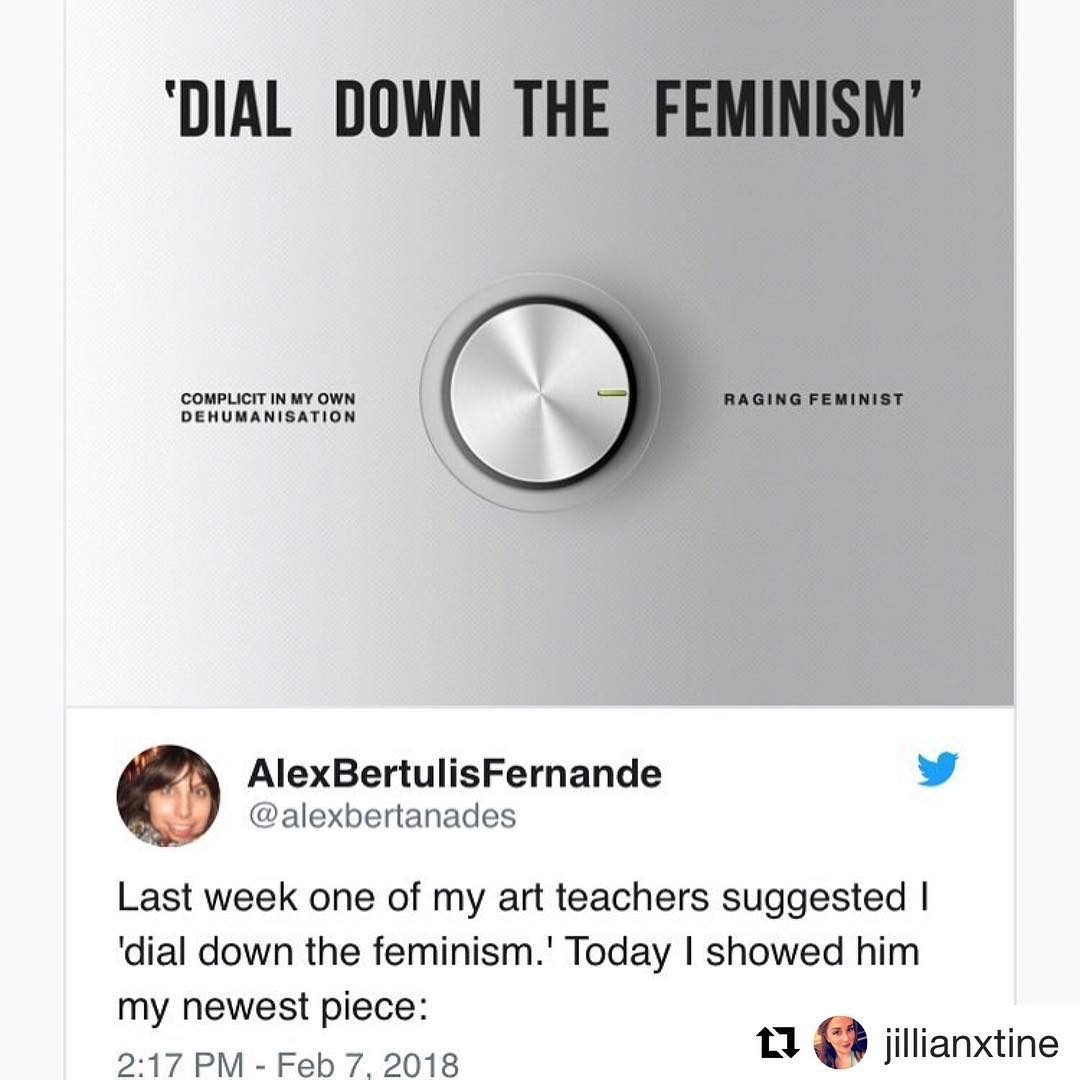Click the word 'DIAL in the headline

click(x=228, y=108)
